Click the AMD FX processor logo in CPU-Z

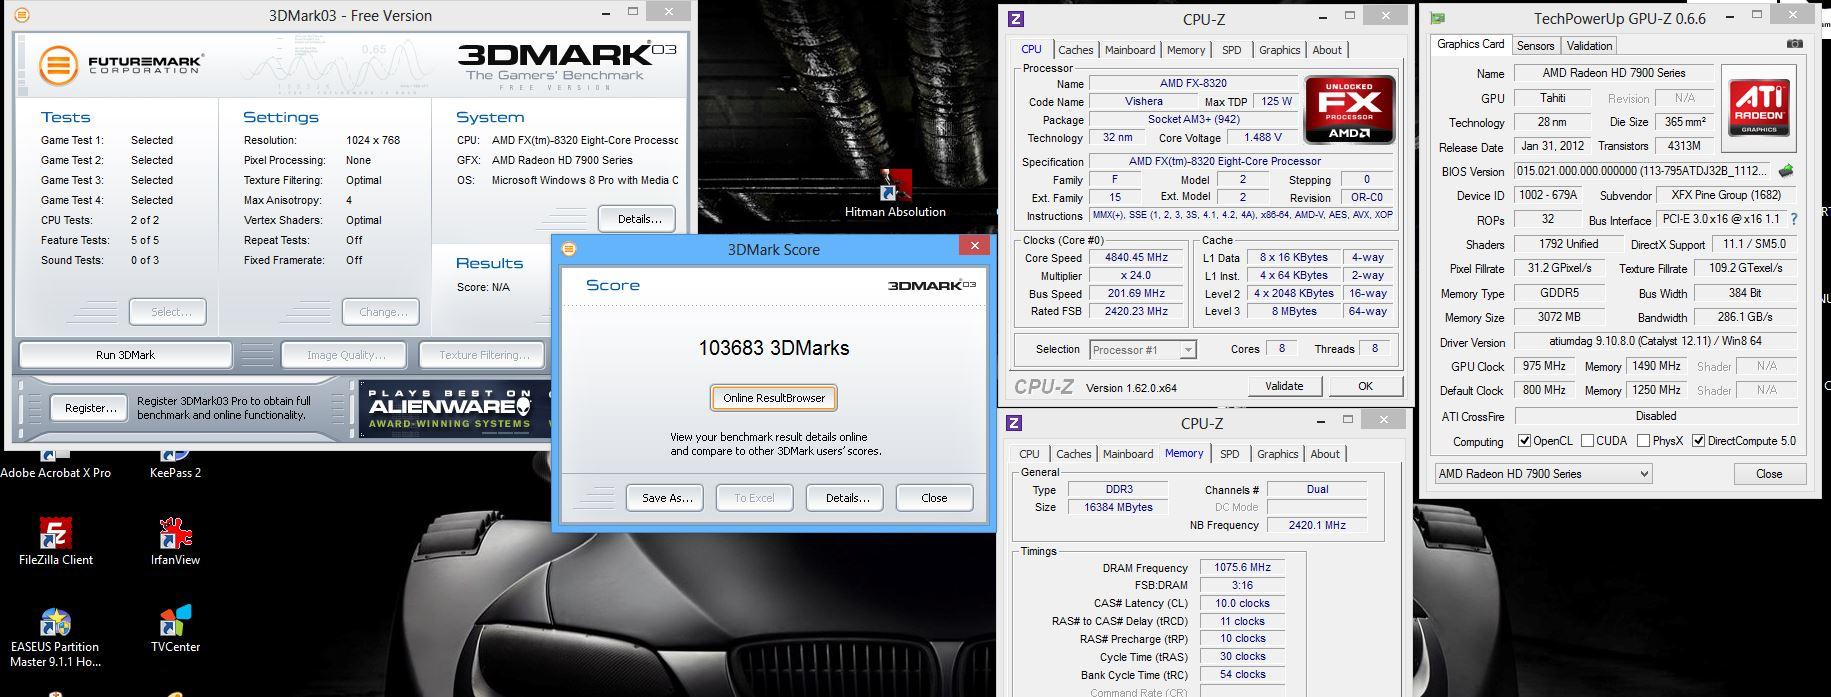click(1350, 109)
